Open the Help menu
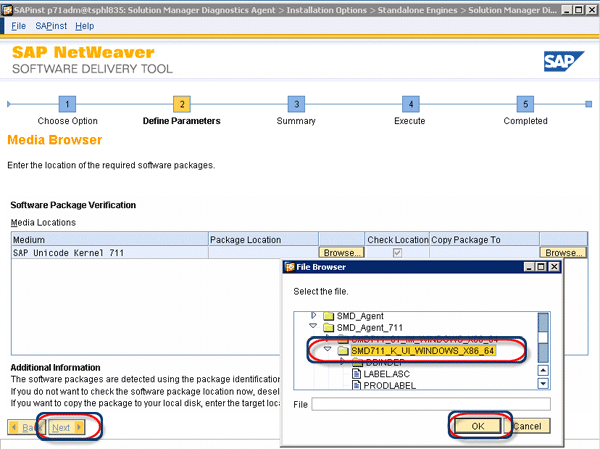Image resolution: width=600 pixels, height=449 pixels. (x=85, y=26)
